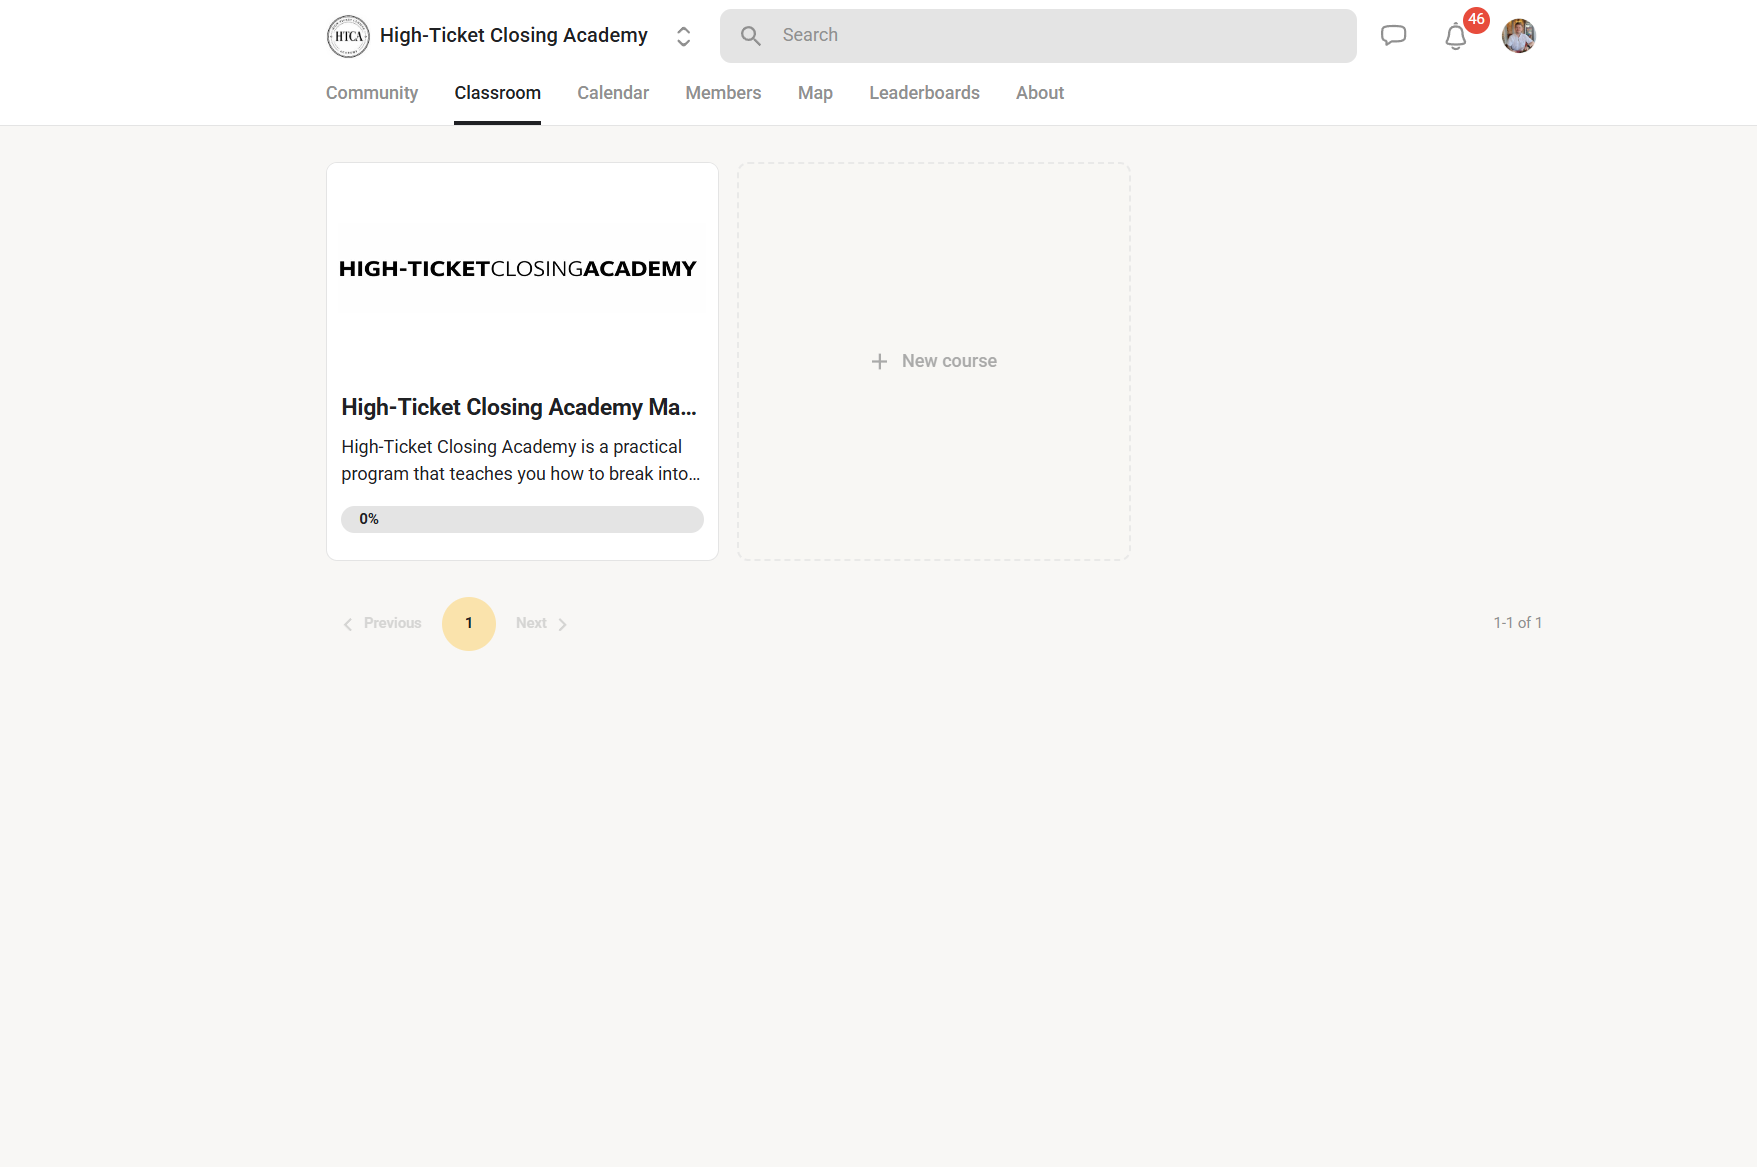This screenshot has width=1757, height=1167.
Task: Open High-Ticket Closing Academy course title
Action: click(519, 407)
